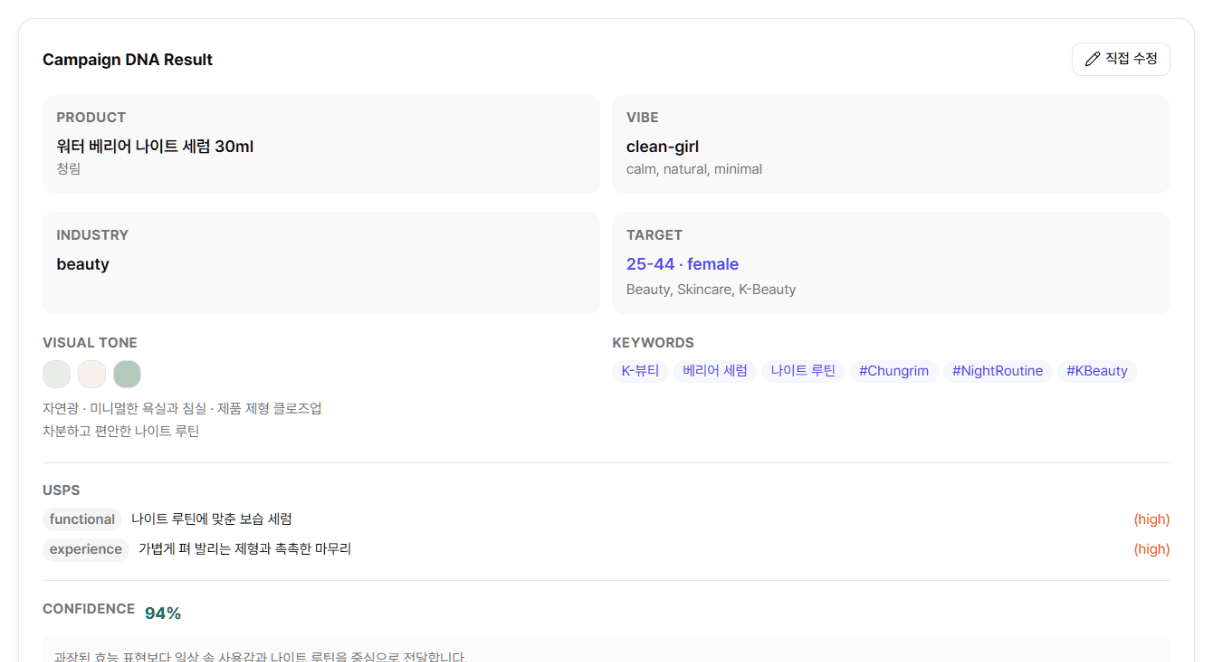Viewport: 1213px width, 662px height.
Task: Pick the pale mint-gray visual tone swatch
Action: [x=57, y=374]
